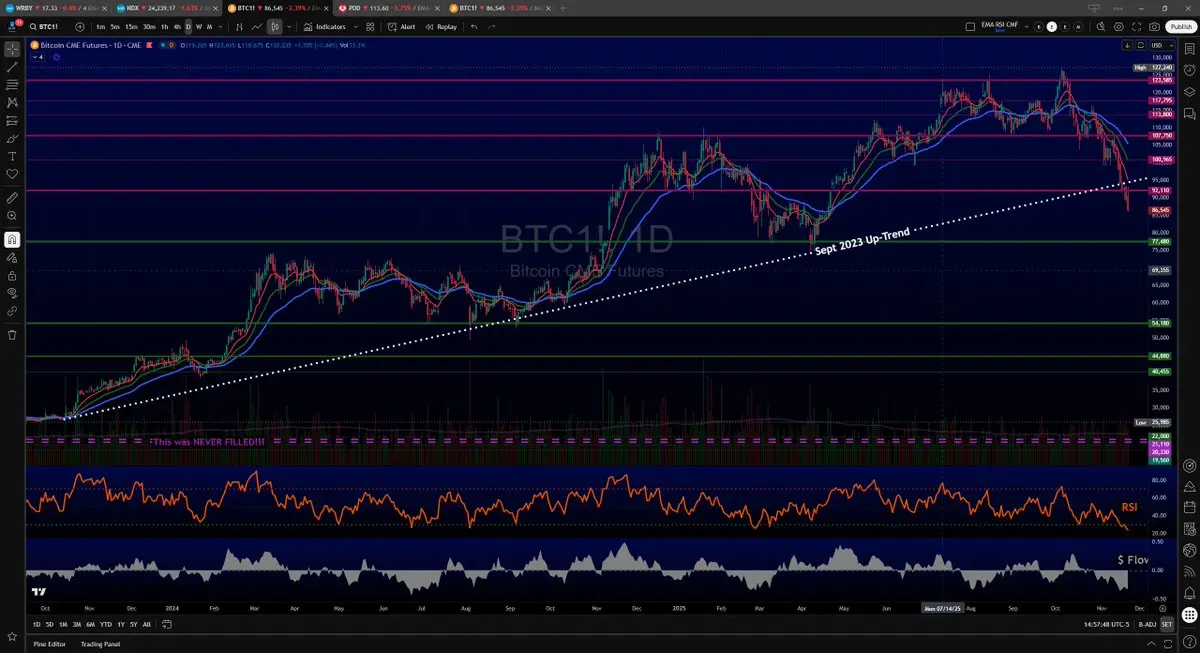Image resolution: width=1200 pixels, height=653 pixels.
Task: Click the redo arrow in top toolbar
Action: tap(490, 27)
